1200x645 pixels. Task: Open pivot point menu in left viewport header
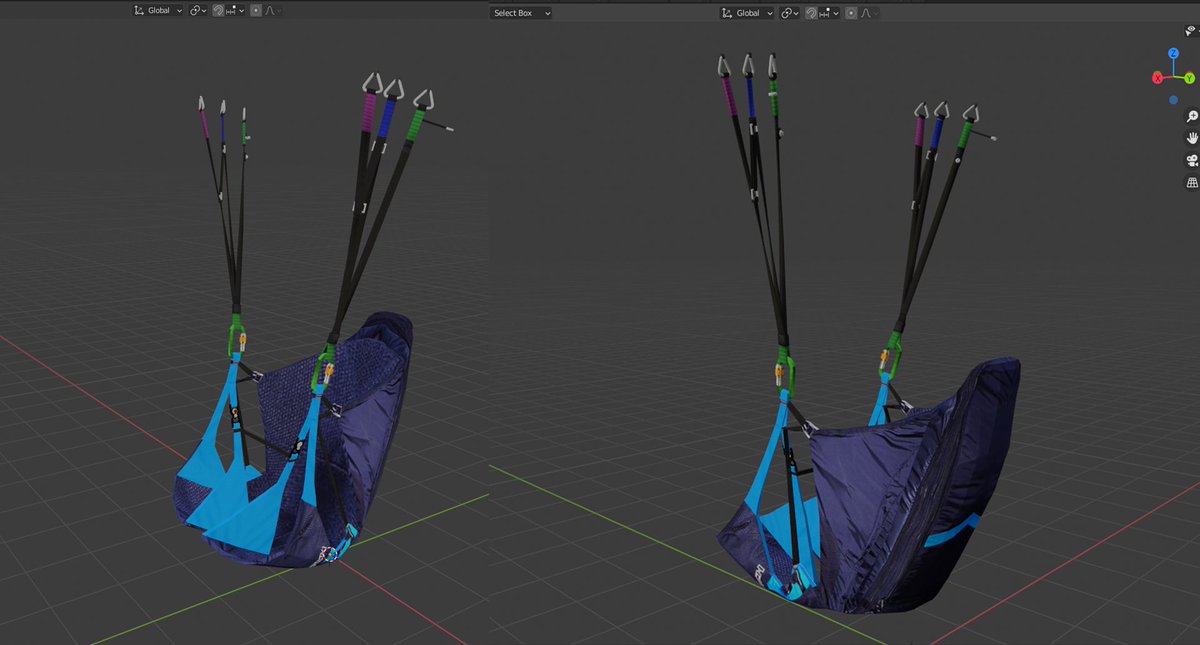click(x=198, y=11)
